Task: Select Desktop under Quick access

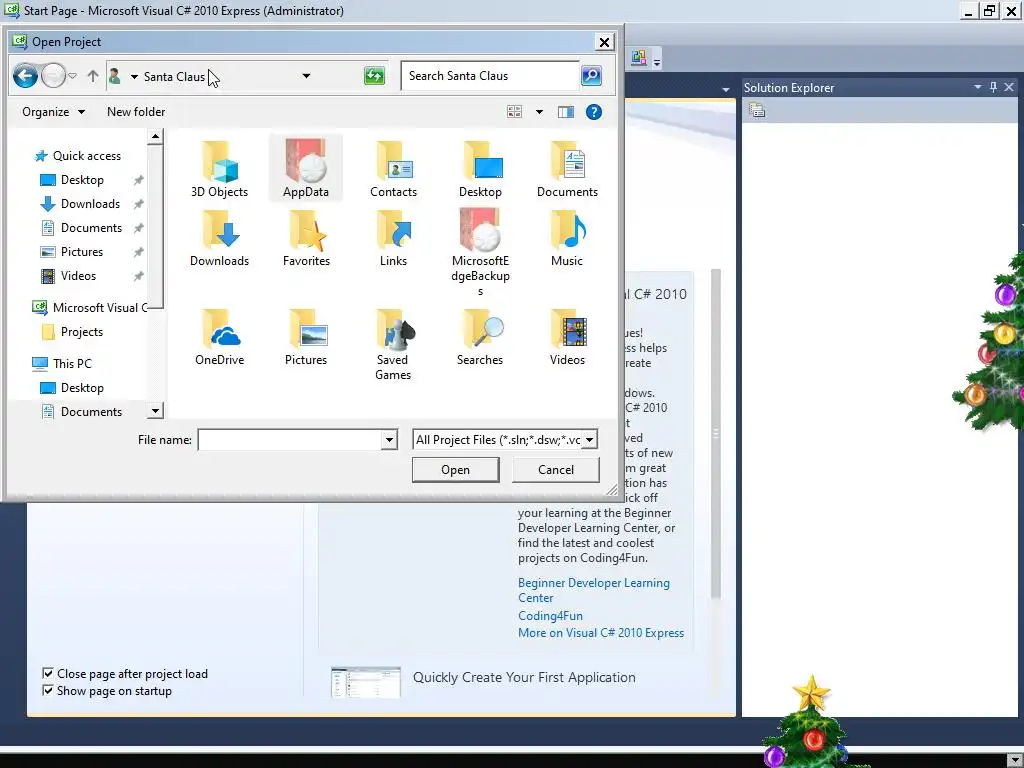Action: pyautogui.click(x=72, y=180)
